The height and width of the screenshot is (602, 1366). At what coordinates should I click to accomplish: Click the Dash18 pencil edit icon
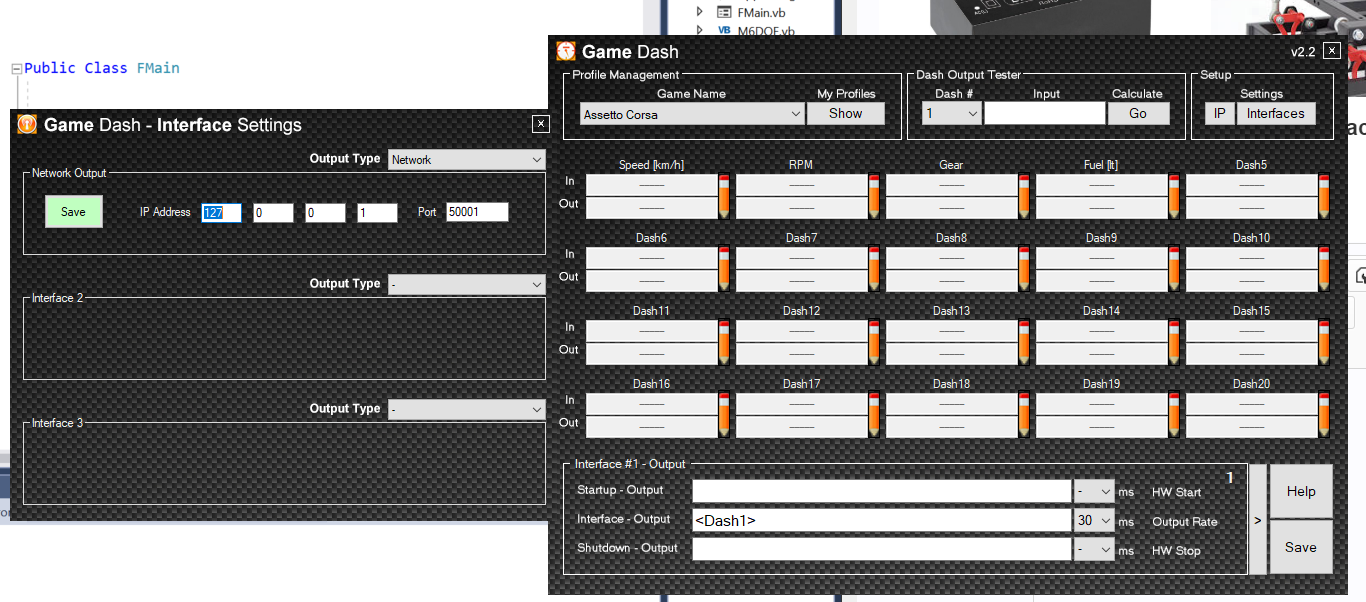pyautogui.click(x=1025, y=415)
